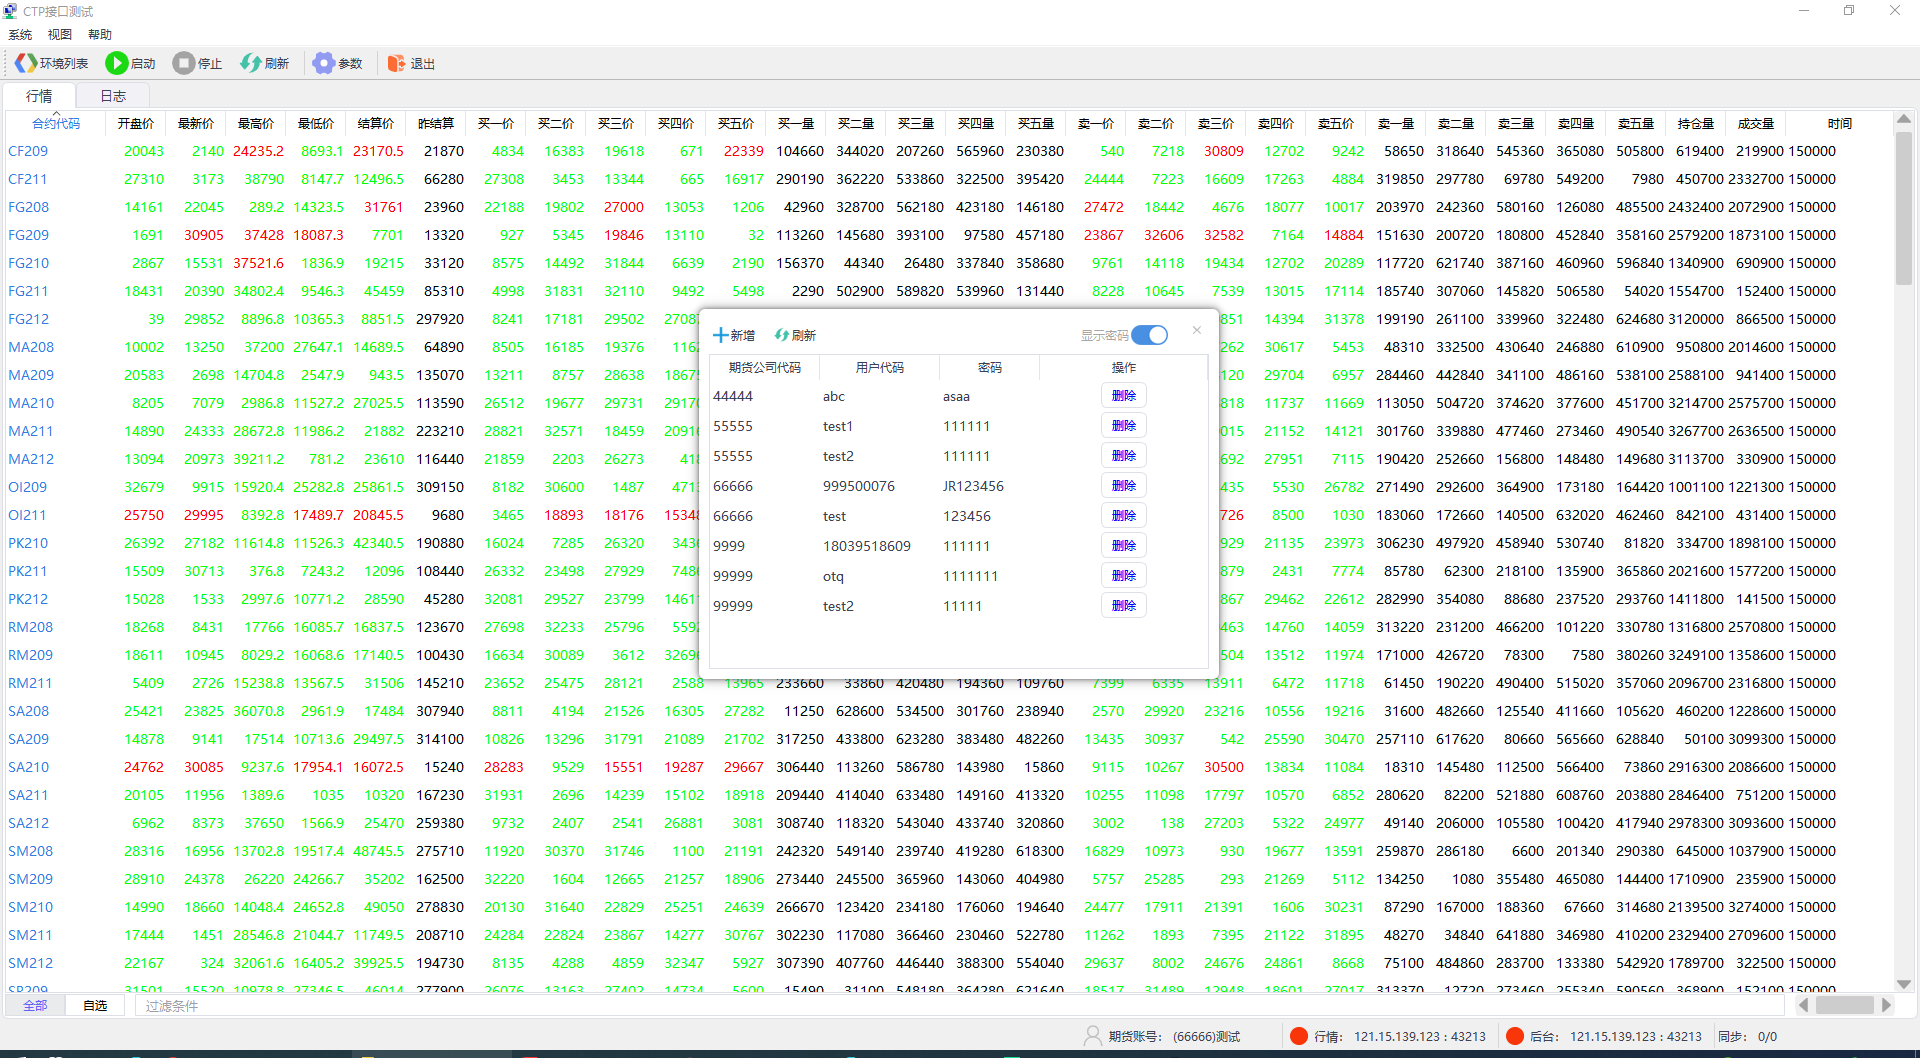Click the 期货账号 (66666)测试 status text
This screenshot has height=1058, width=1920.
pos(1174,1036)
